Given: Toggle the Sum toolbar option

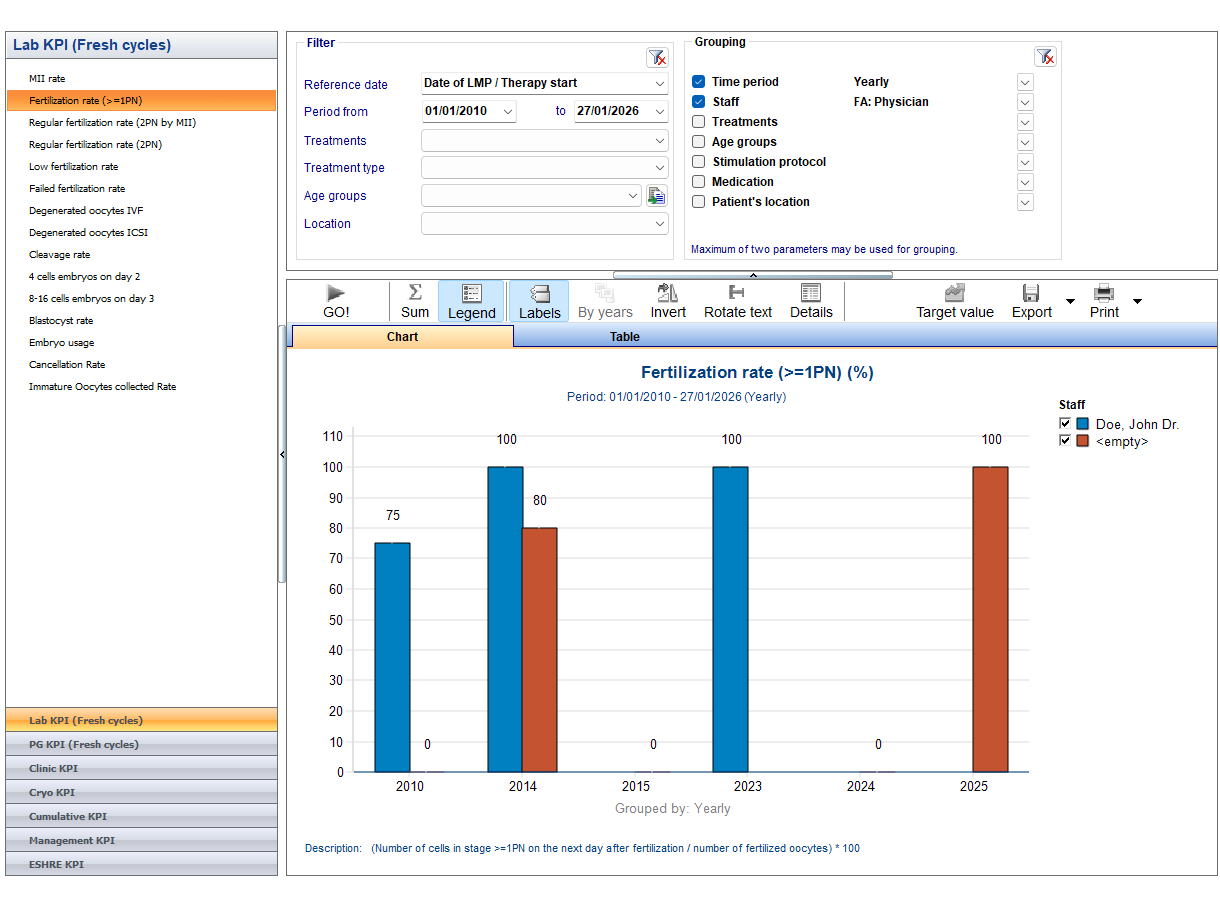Looking at the screenshot, I should (x=415, y=301).
